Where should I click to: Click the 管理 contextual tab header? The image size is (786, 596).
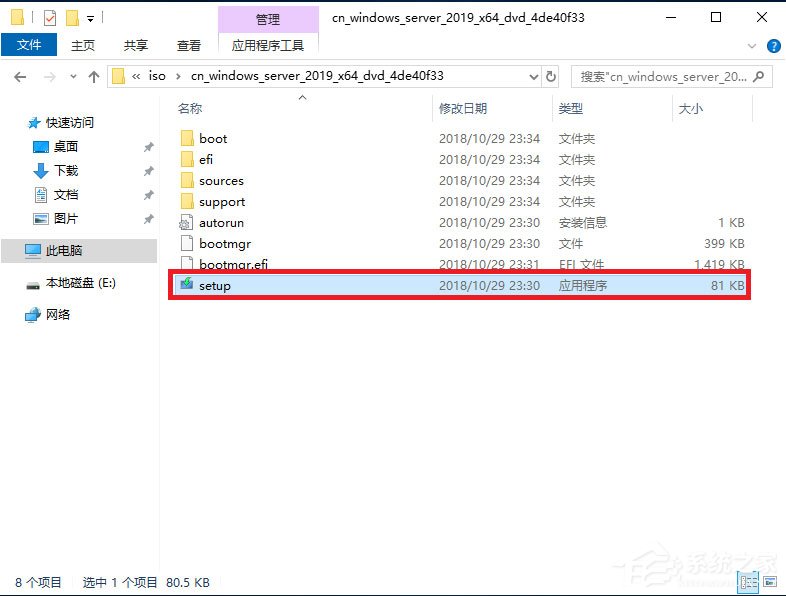coord(268,20)
